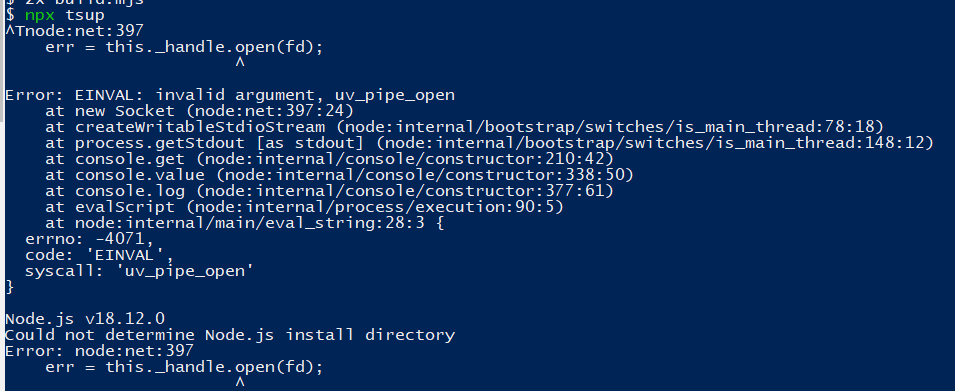
Task: Click the errno: -4071 property line
Action: tap(90, 239)
